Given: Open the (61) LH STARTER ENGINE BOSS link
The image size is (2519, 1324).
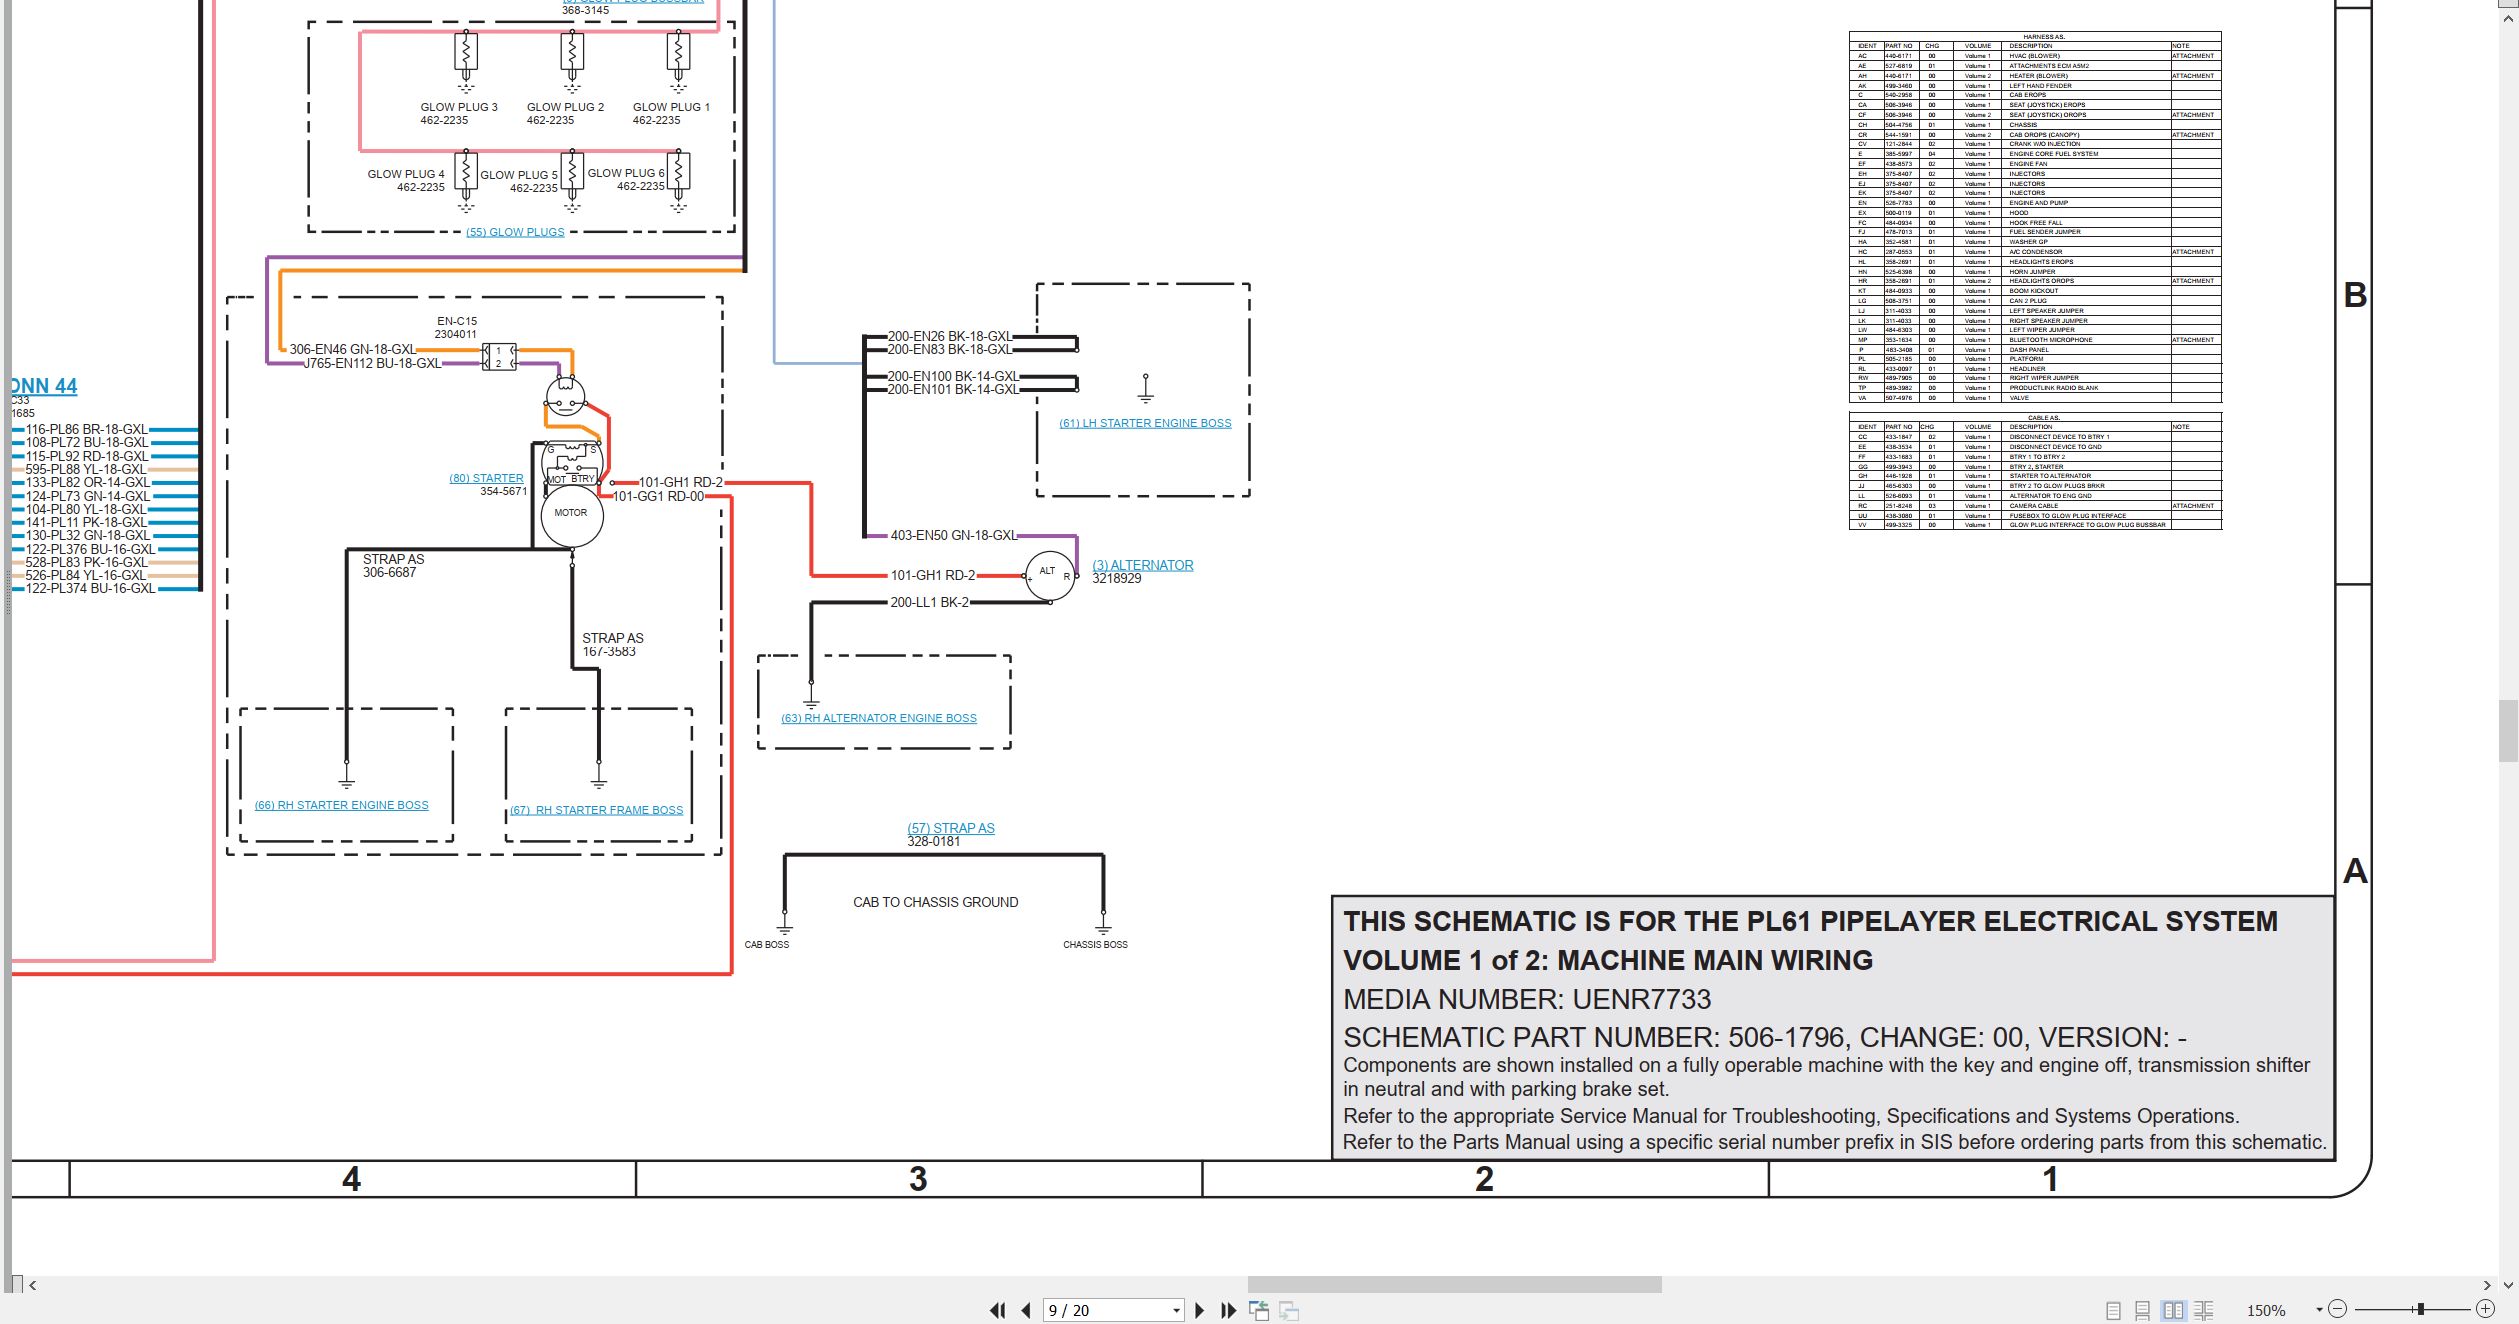Looking at the screenshot, I should tap(1145, 423).
